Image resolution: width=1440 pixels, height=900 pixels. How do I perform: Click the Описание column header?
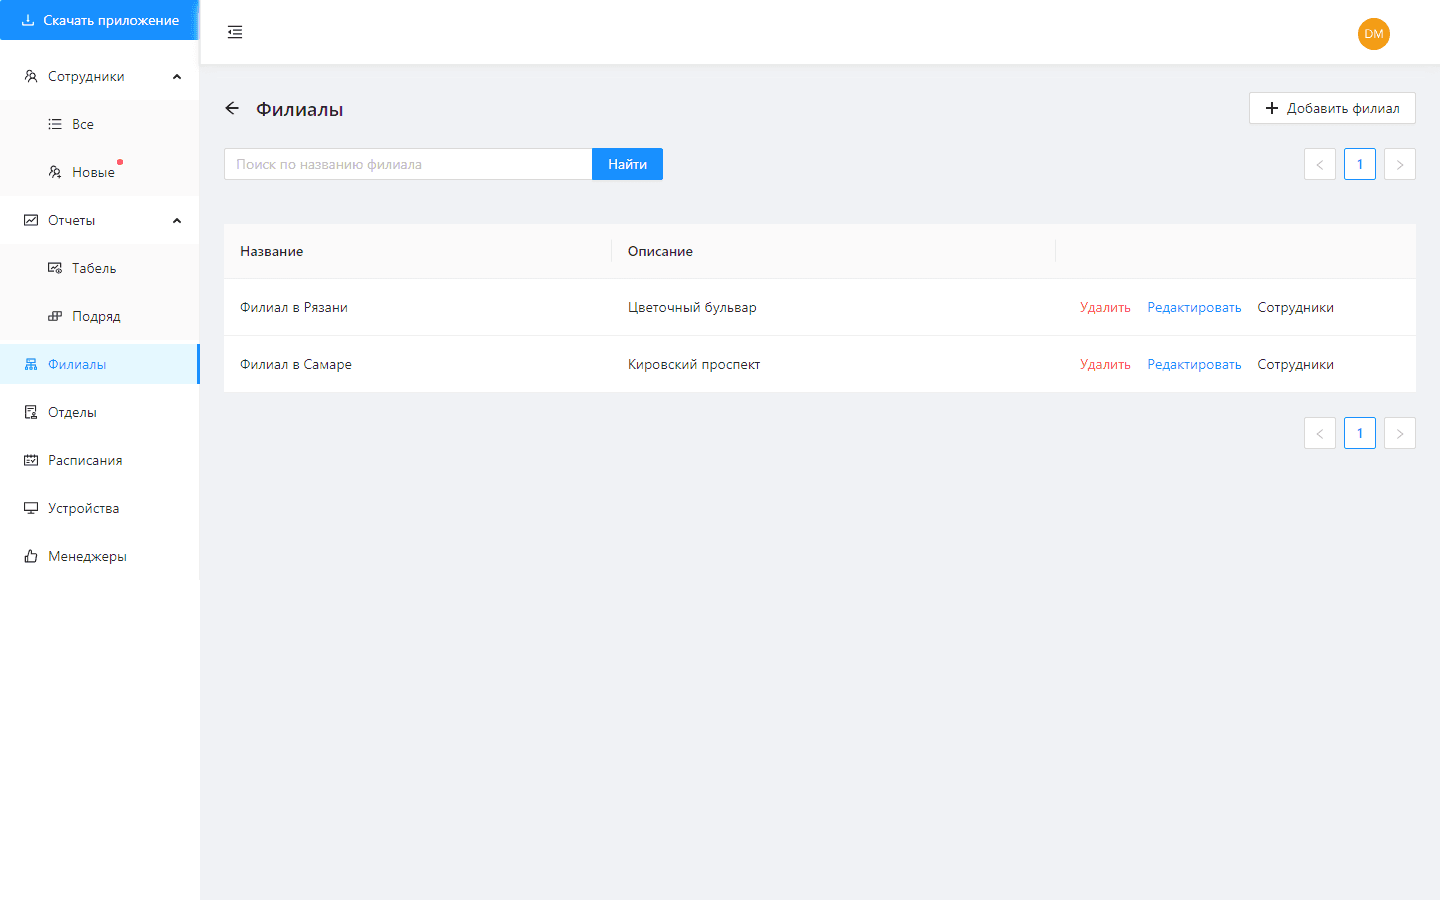coord(834,251)
